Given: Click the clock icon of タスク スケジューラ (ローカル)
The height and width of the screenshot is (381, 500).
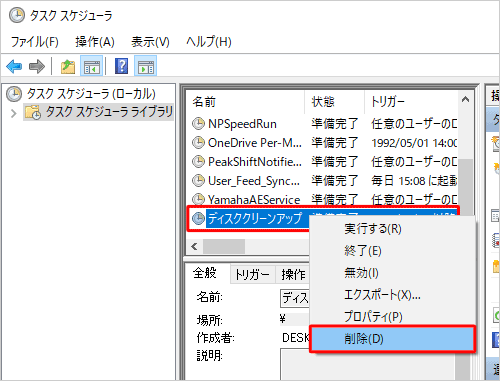Looking at the screenshot, I should tap(14, 94).
